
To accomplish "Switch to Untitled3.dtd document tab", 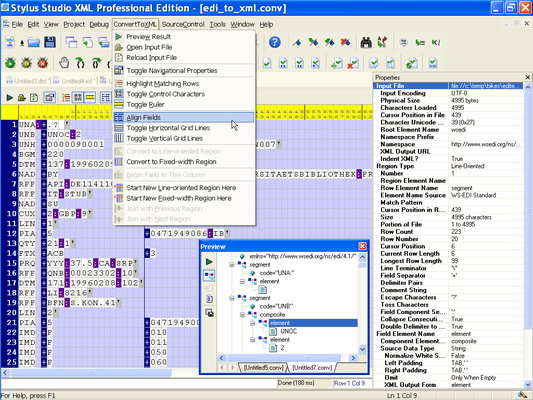I will click(28, 81).
